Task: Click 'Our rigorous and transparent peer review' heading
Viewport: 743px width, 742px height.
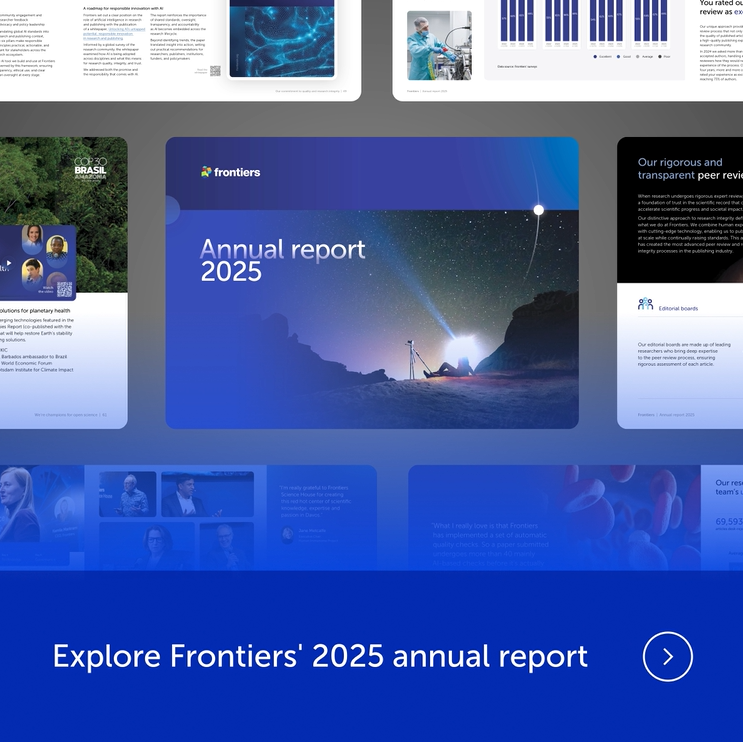Action: [x=690, y=169]
